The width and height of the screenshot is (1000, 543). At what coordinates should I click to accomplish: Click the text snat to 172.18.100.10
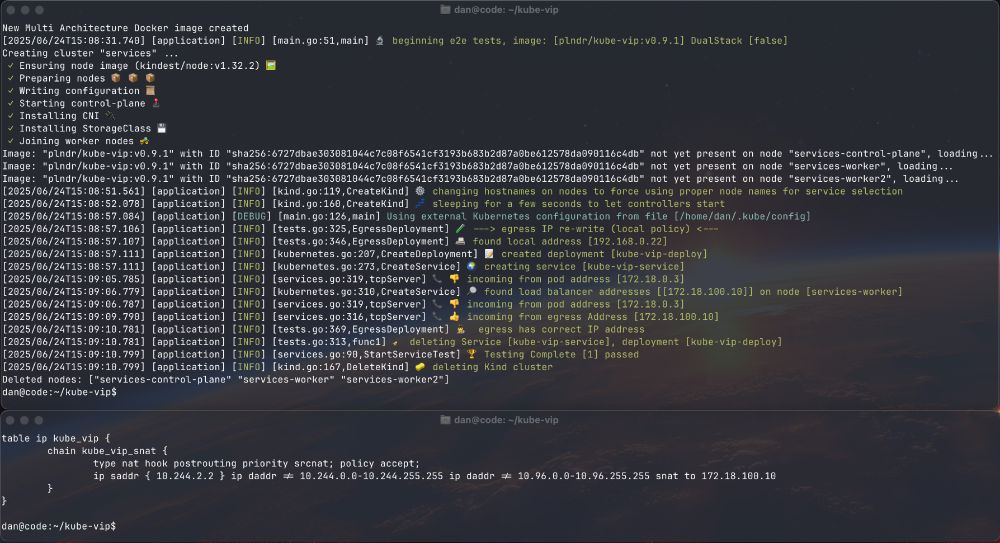click(x=716, y=476)
